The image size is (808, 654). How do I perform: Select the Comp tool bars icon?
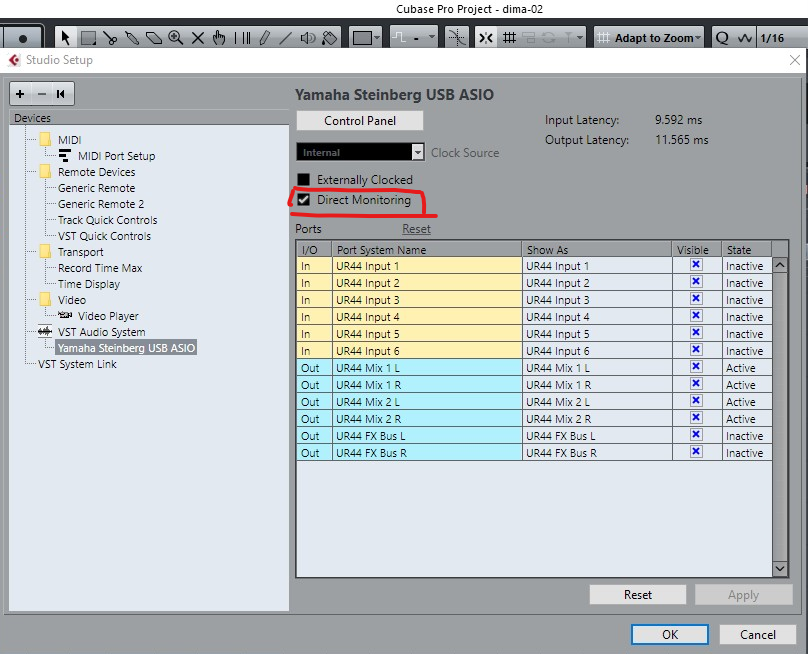pyautogui.click(x=242, y=38)
